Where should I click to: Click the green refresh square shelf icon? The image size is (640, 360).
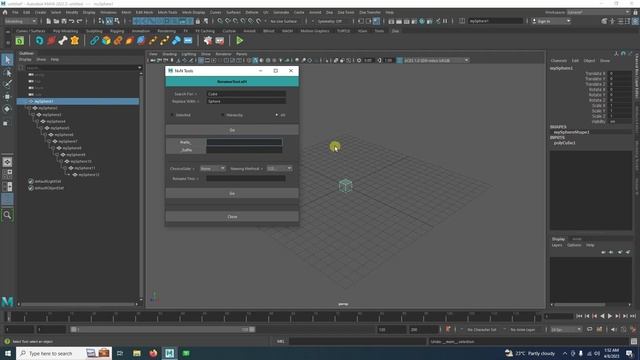coord(20,40)
